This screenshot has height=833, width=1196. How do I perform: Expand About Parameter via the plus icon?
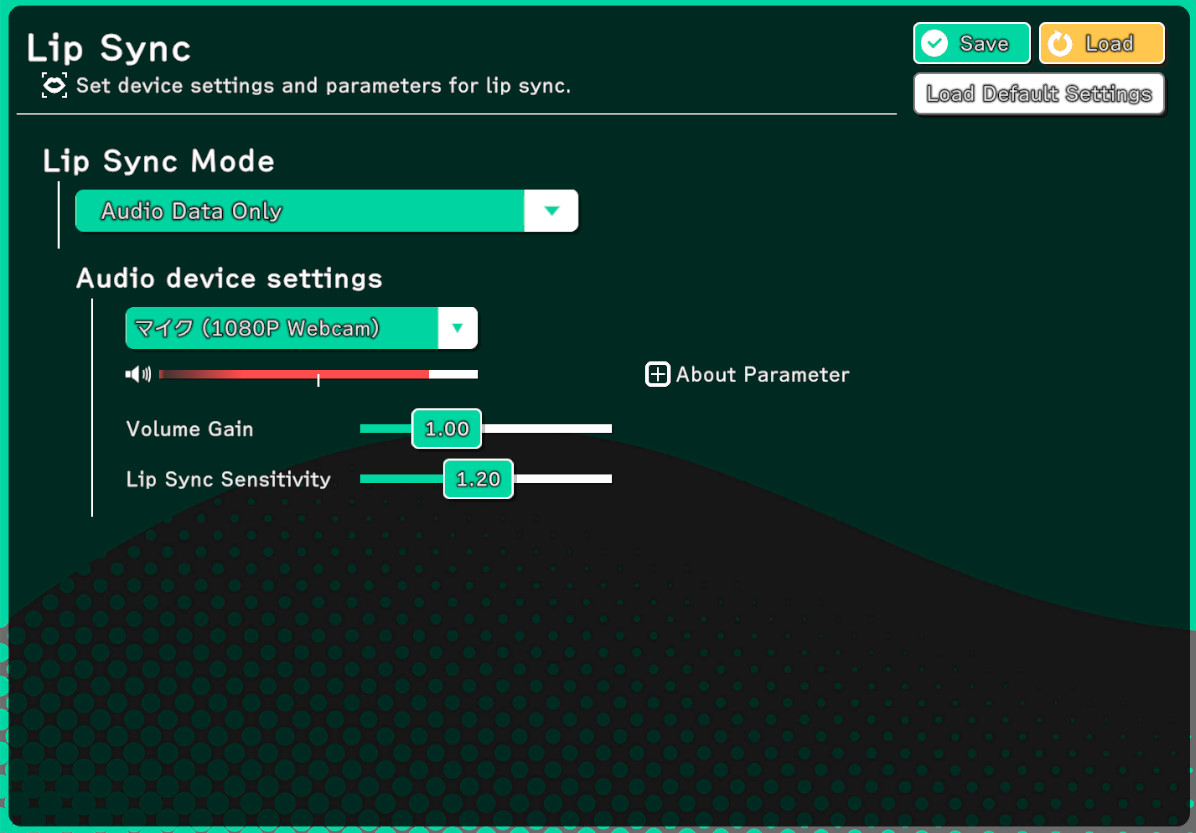[657, 375]
